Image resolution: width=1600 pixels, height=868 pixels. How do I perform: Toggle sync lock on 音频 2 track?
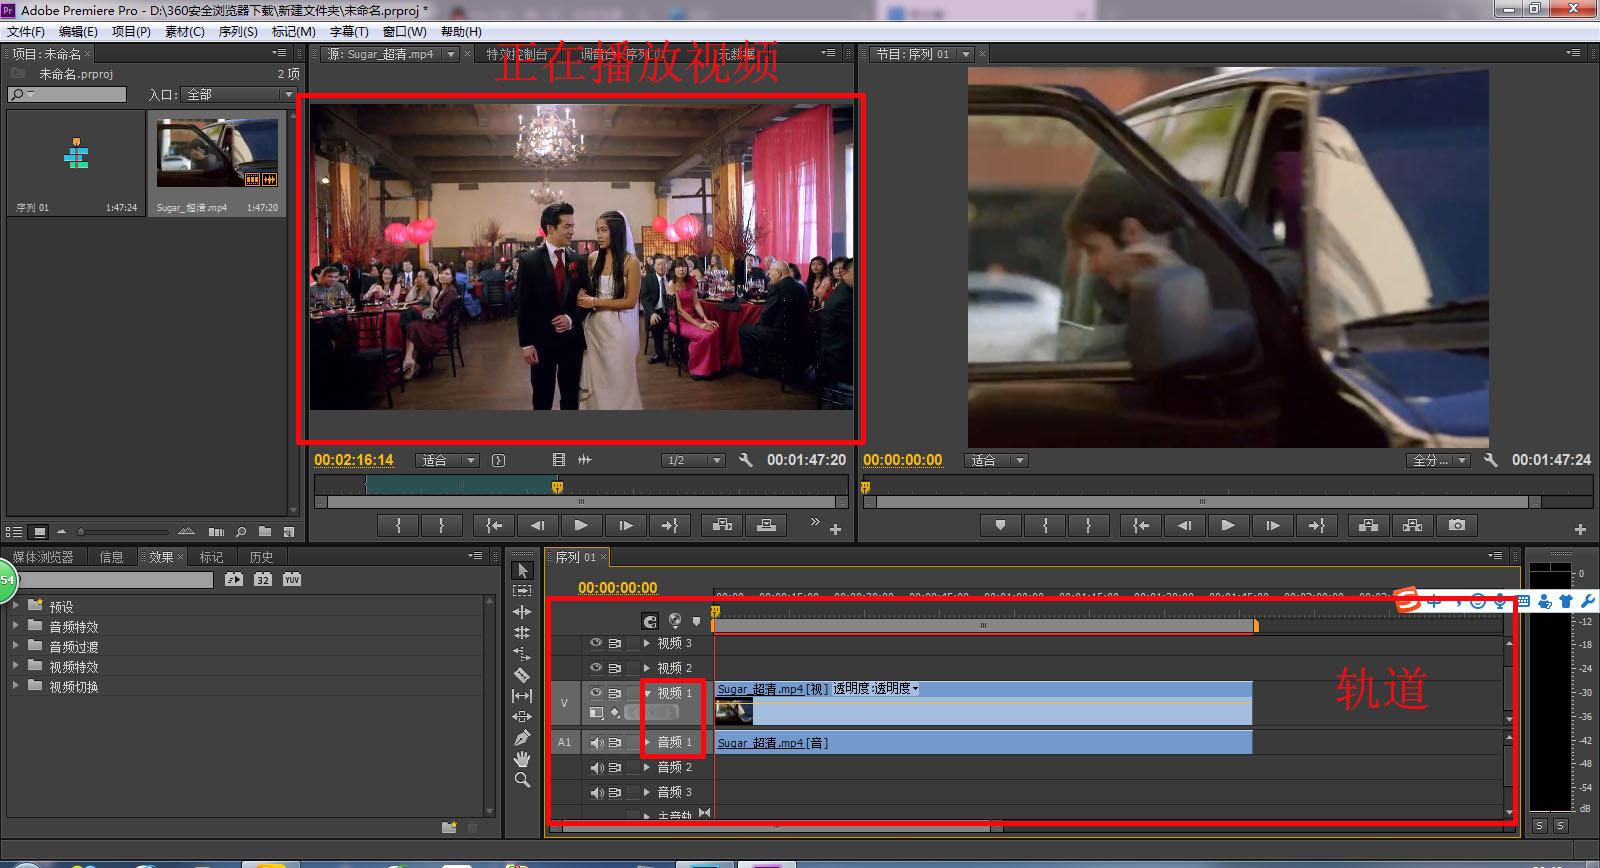point(615,767)
